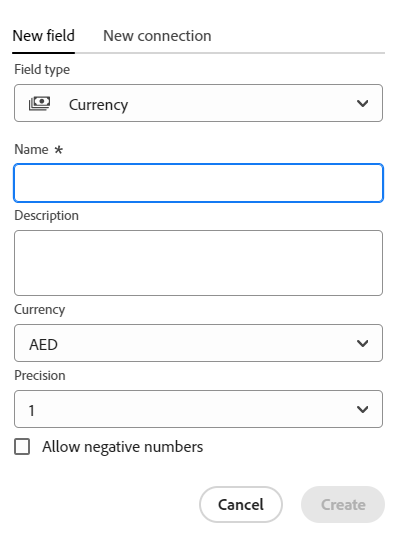Click the 'Allow negative numbers' label text
This screenshot has height=538, width=410.
coord(122,447)
